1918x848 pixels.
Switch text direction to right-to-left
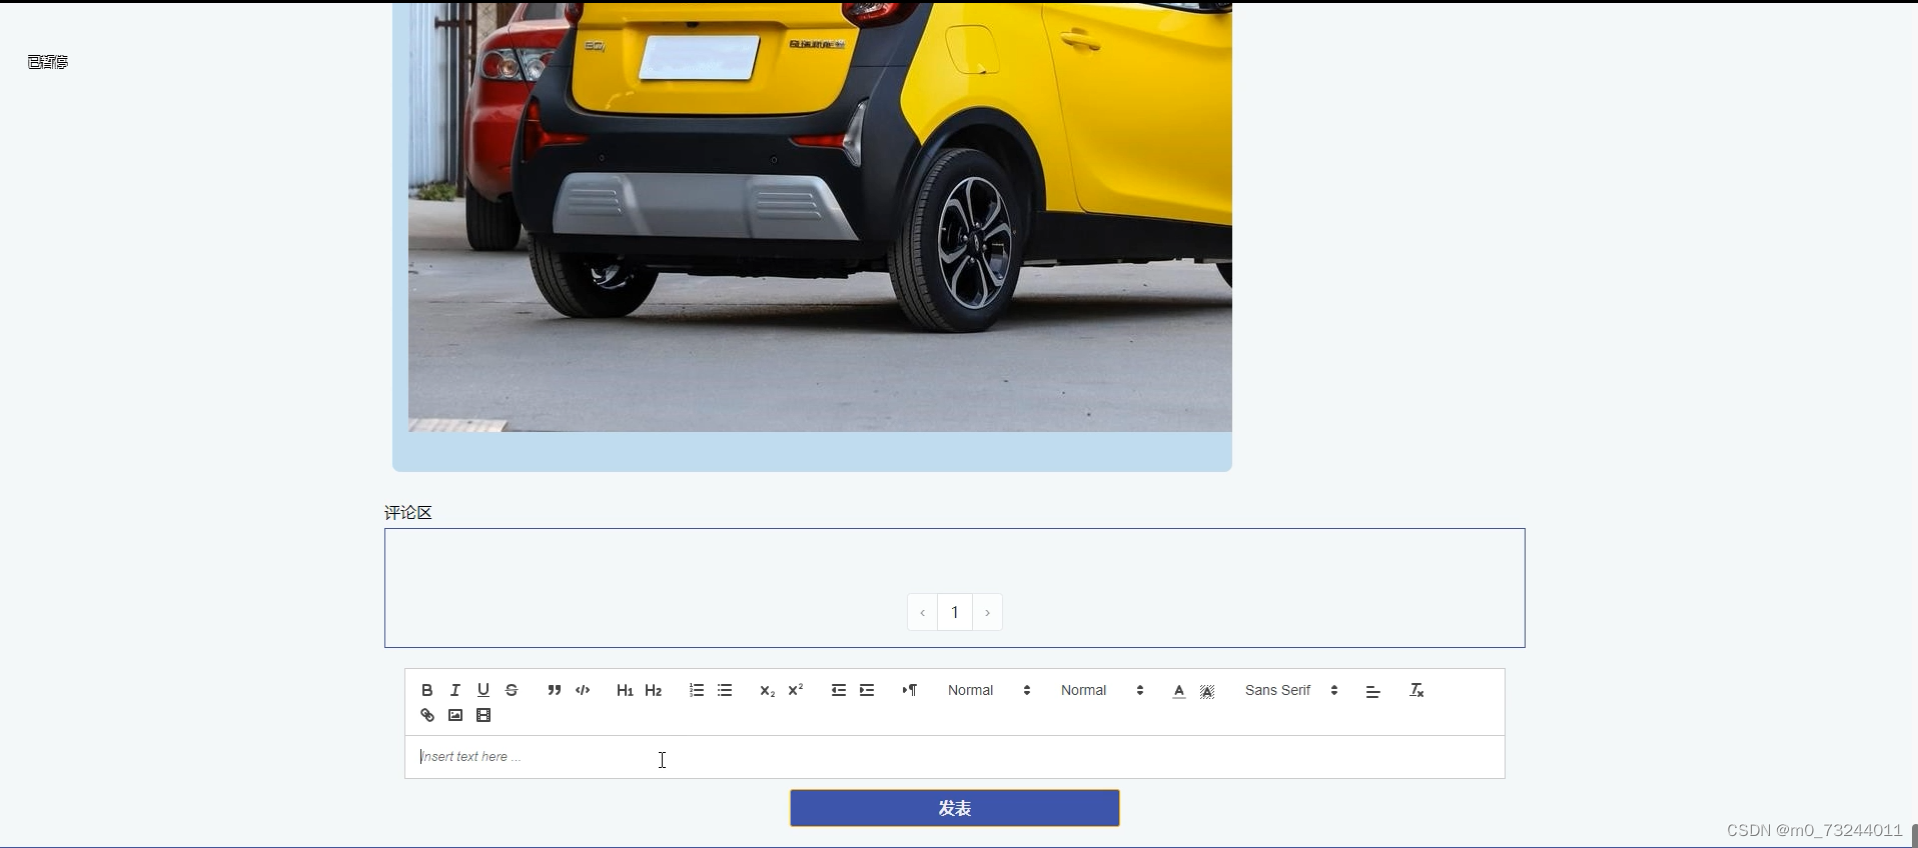click(909, 690)
